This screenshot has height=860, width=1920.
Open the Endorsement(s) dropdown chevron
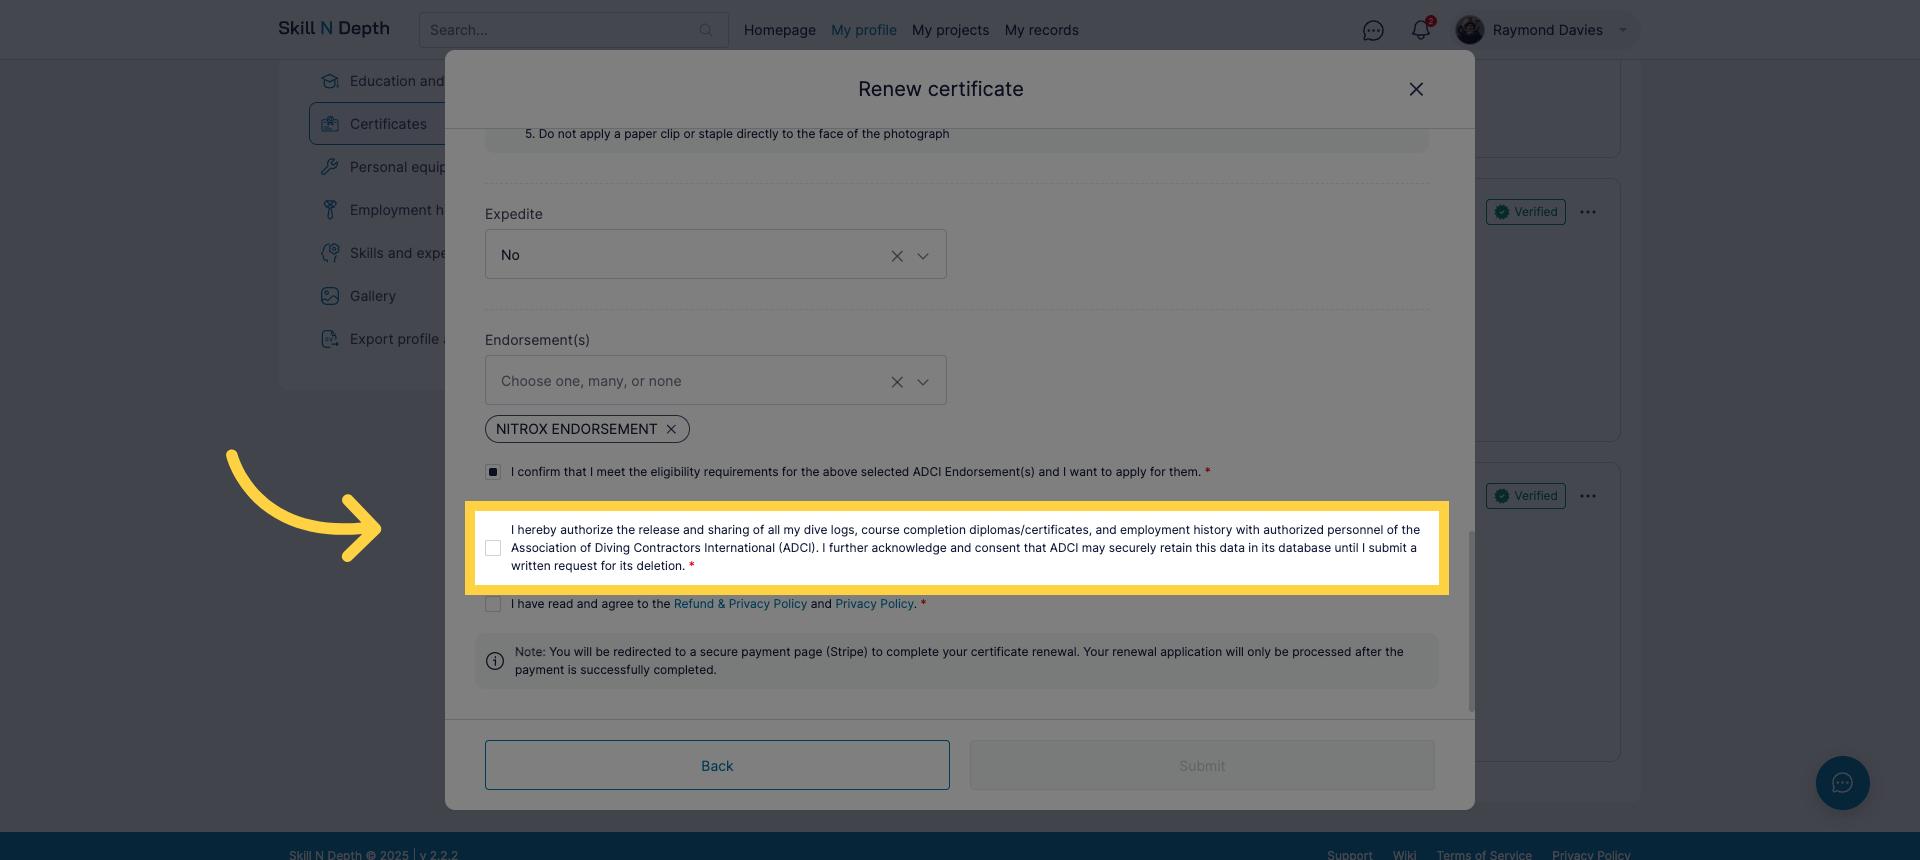[923, 382]
